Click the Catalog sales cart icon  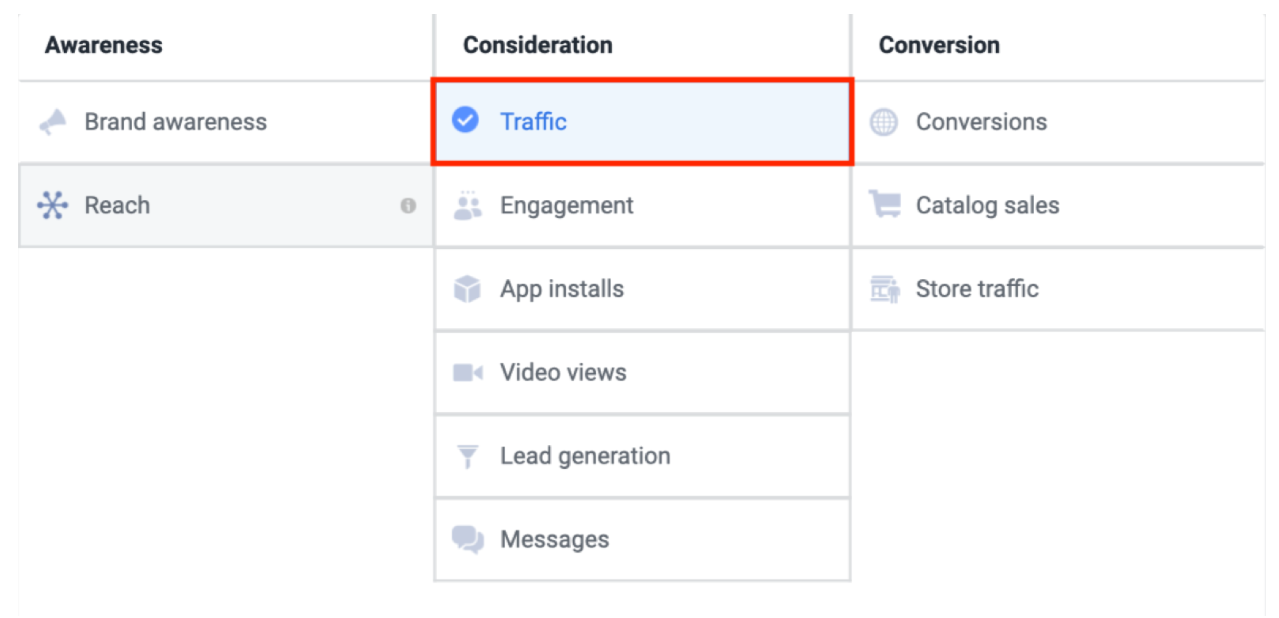coord(884,206)
